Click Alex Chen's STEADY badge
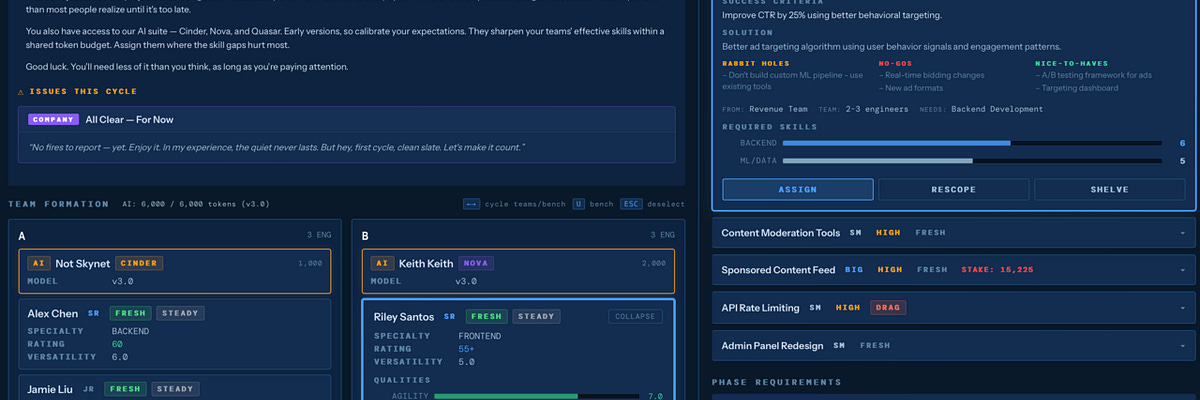Image resolution: width=1200 pixels, height=400 pixels. point(178,313)
